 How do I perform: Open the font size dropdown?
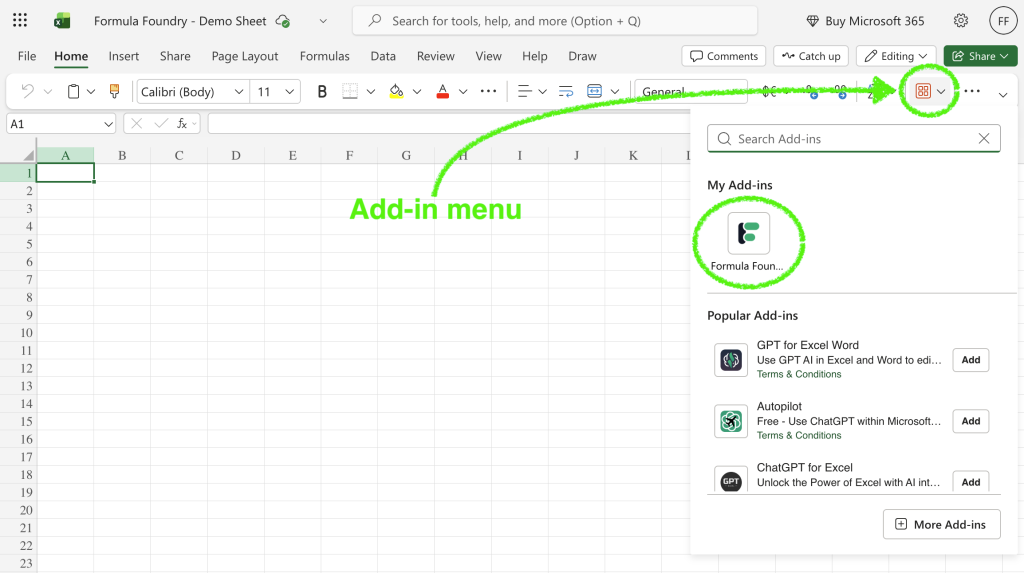pyautogui.click(x=290, y=92)
